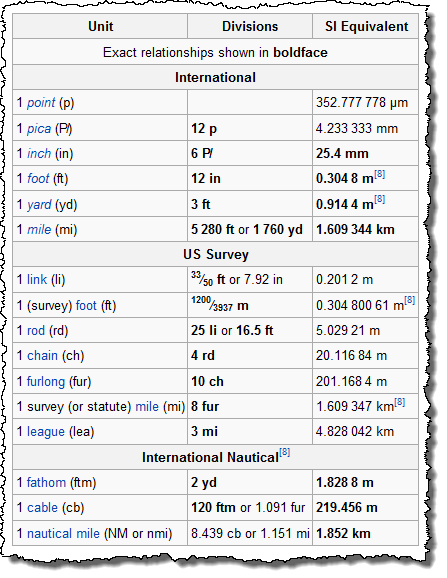Open the US Survey link (li) entry

pos(37,279)
